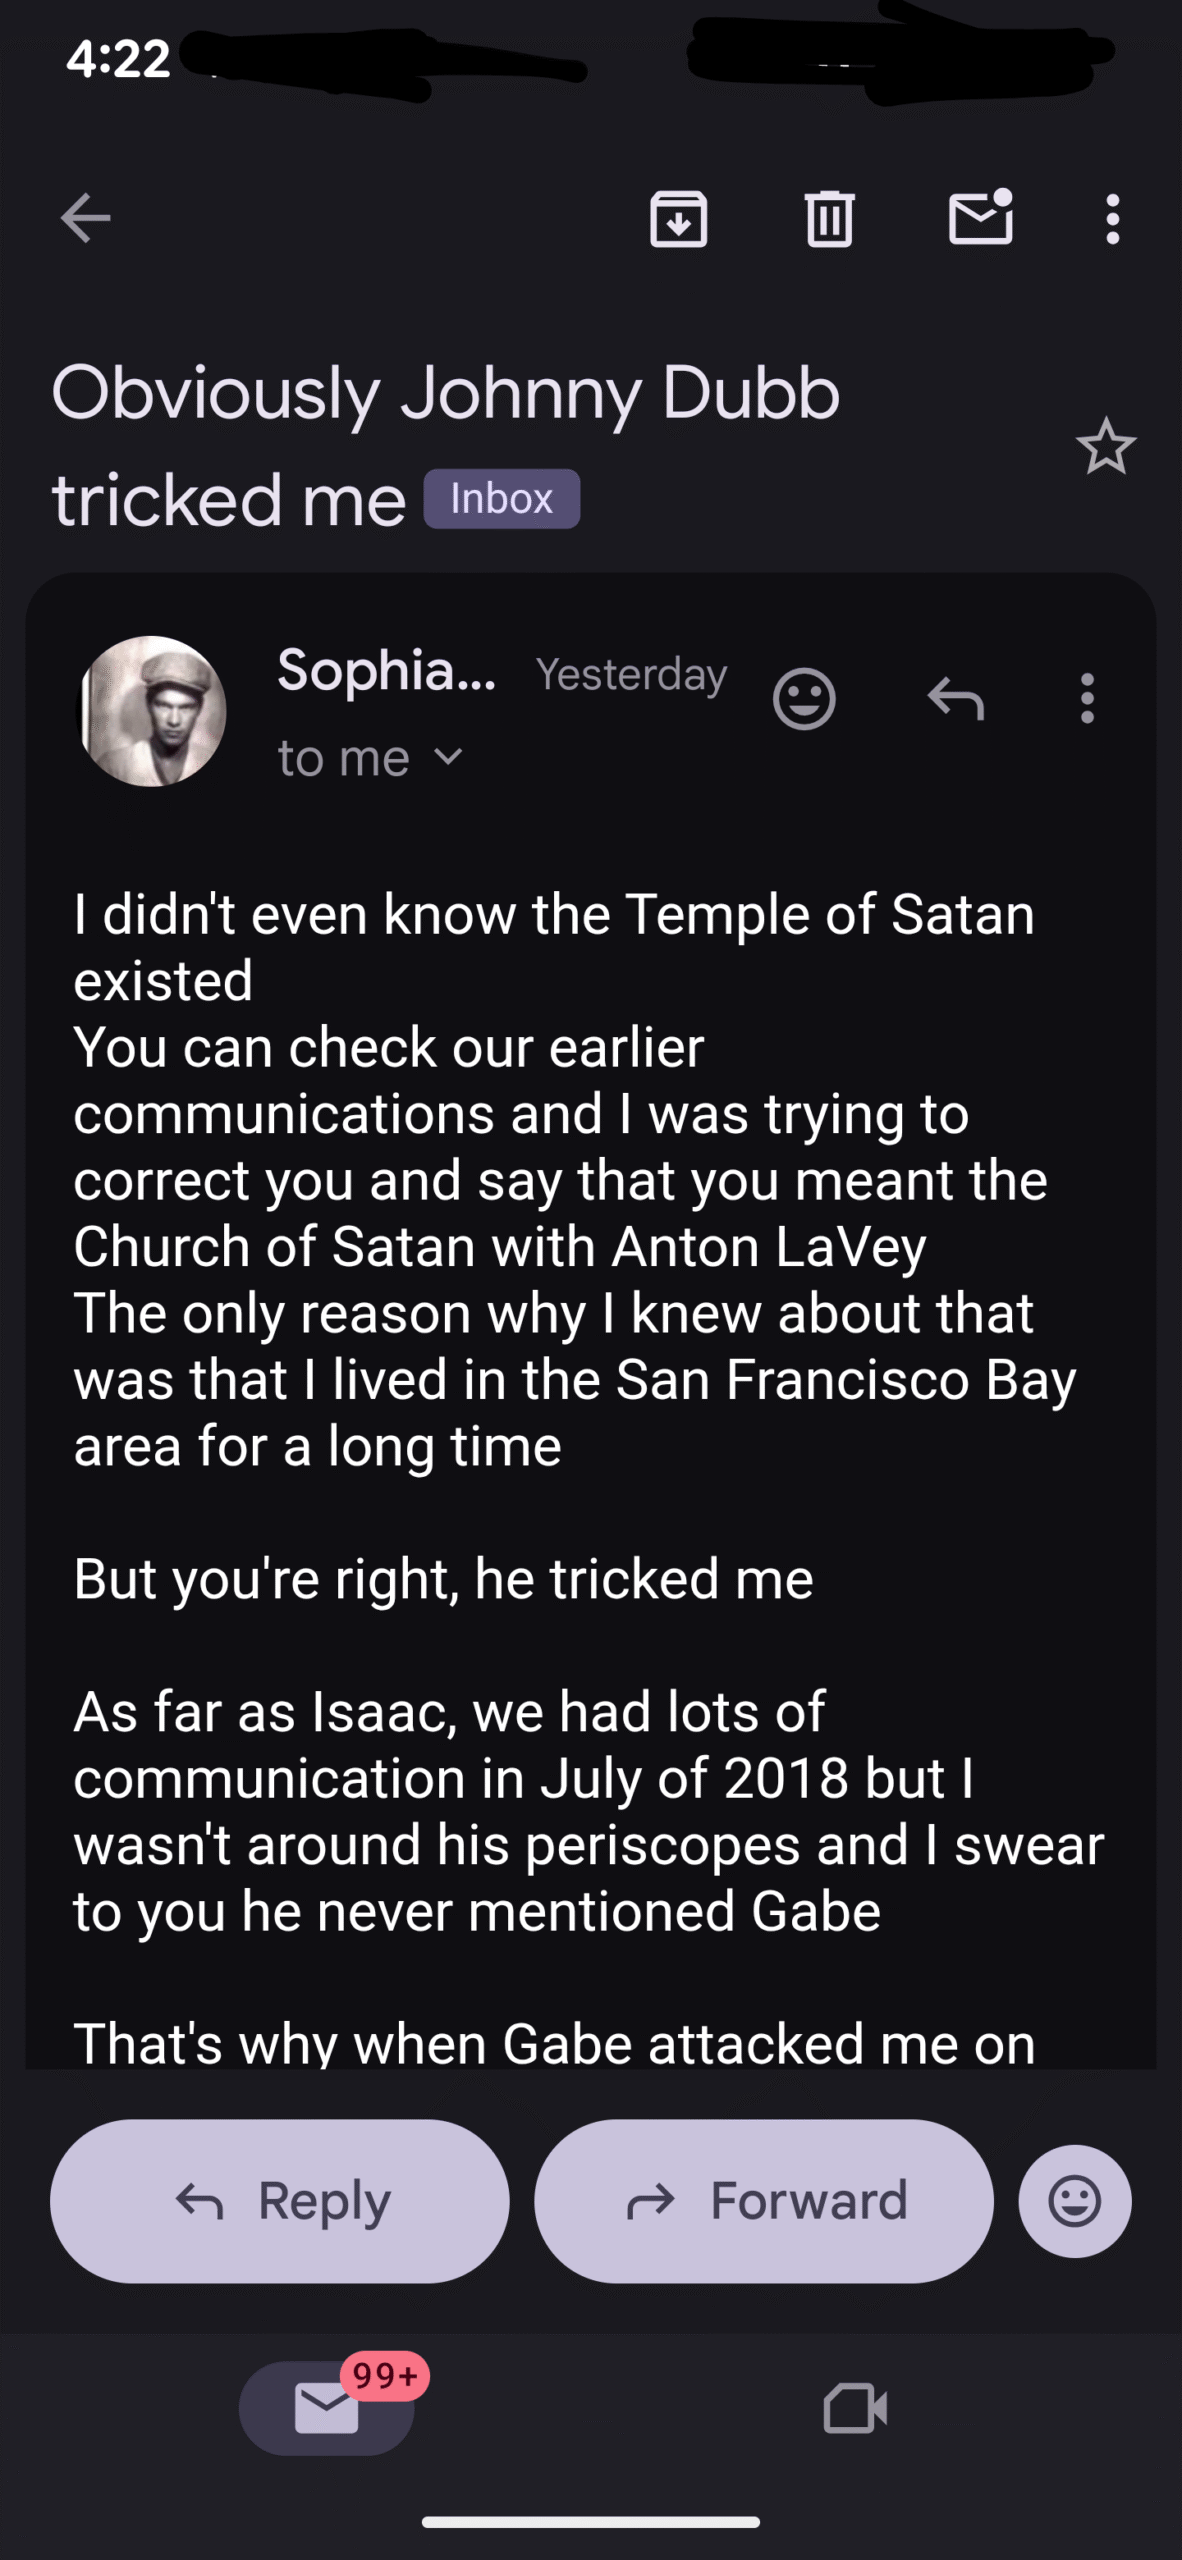Switch to the Mail tab
Viewport: 1182px width, 2560px height.
(x=327, y=2407)
